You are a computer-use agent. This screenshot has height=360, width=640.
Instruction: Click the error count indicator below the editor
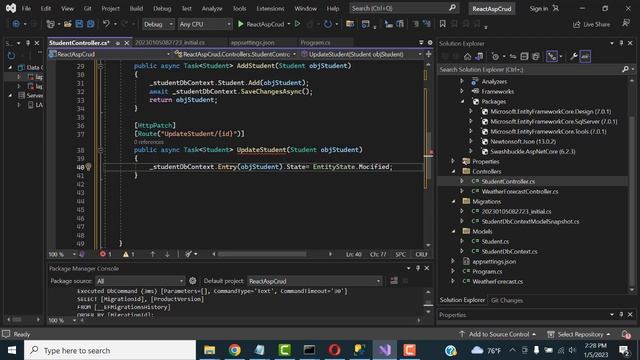pos(106,254)
